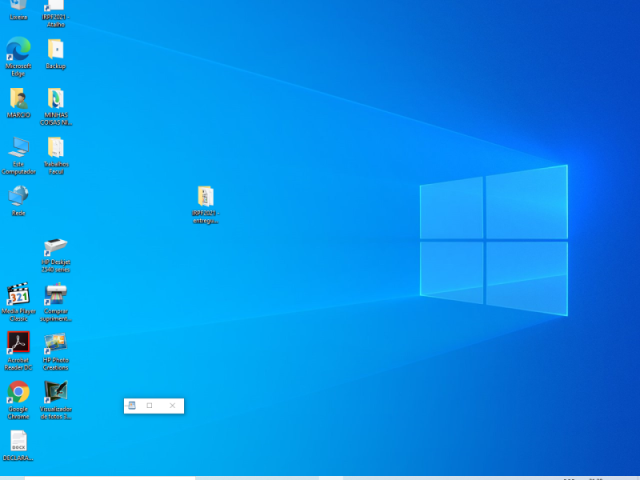Maximize the small collapsed window
The height and width of the screenshot is (480, 640).
click(x=149, y=405)
